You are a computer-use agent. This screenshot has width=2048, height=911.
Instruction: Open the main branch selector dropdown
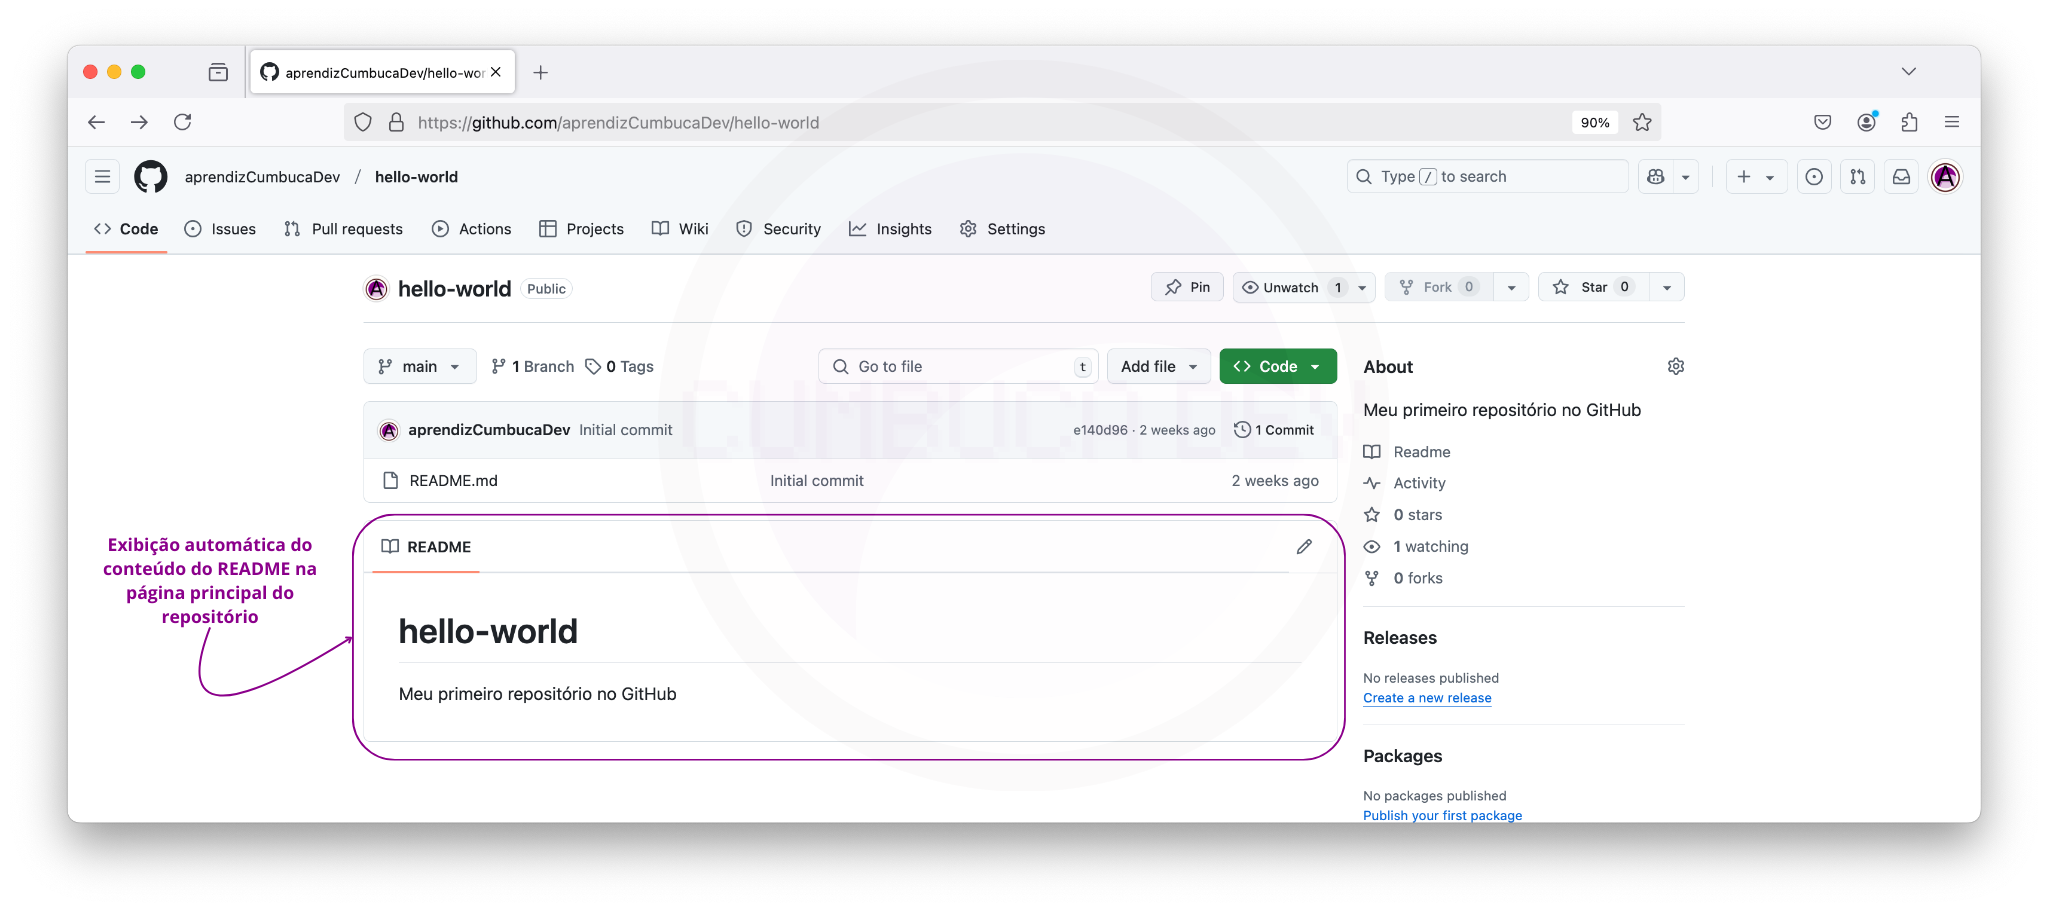tap(419, 366)
